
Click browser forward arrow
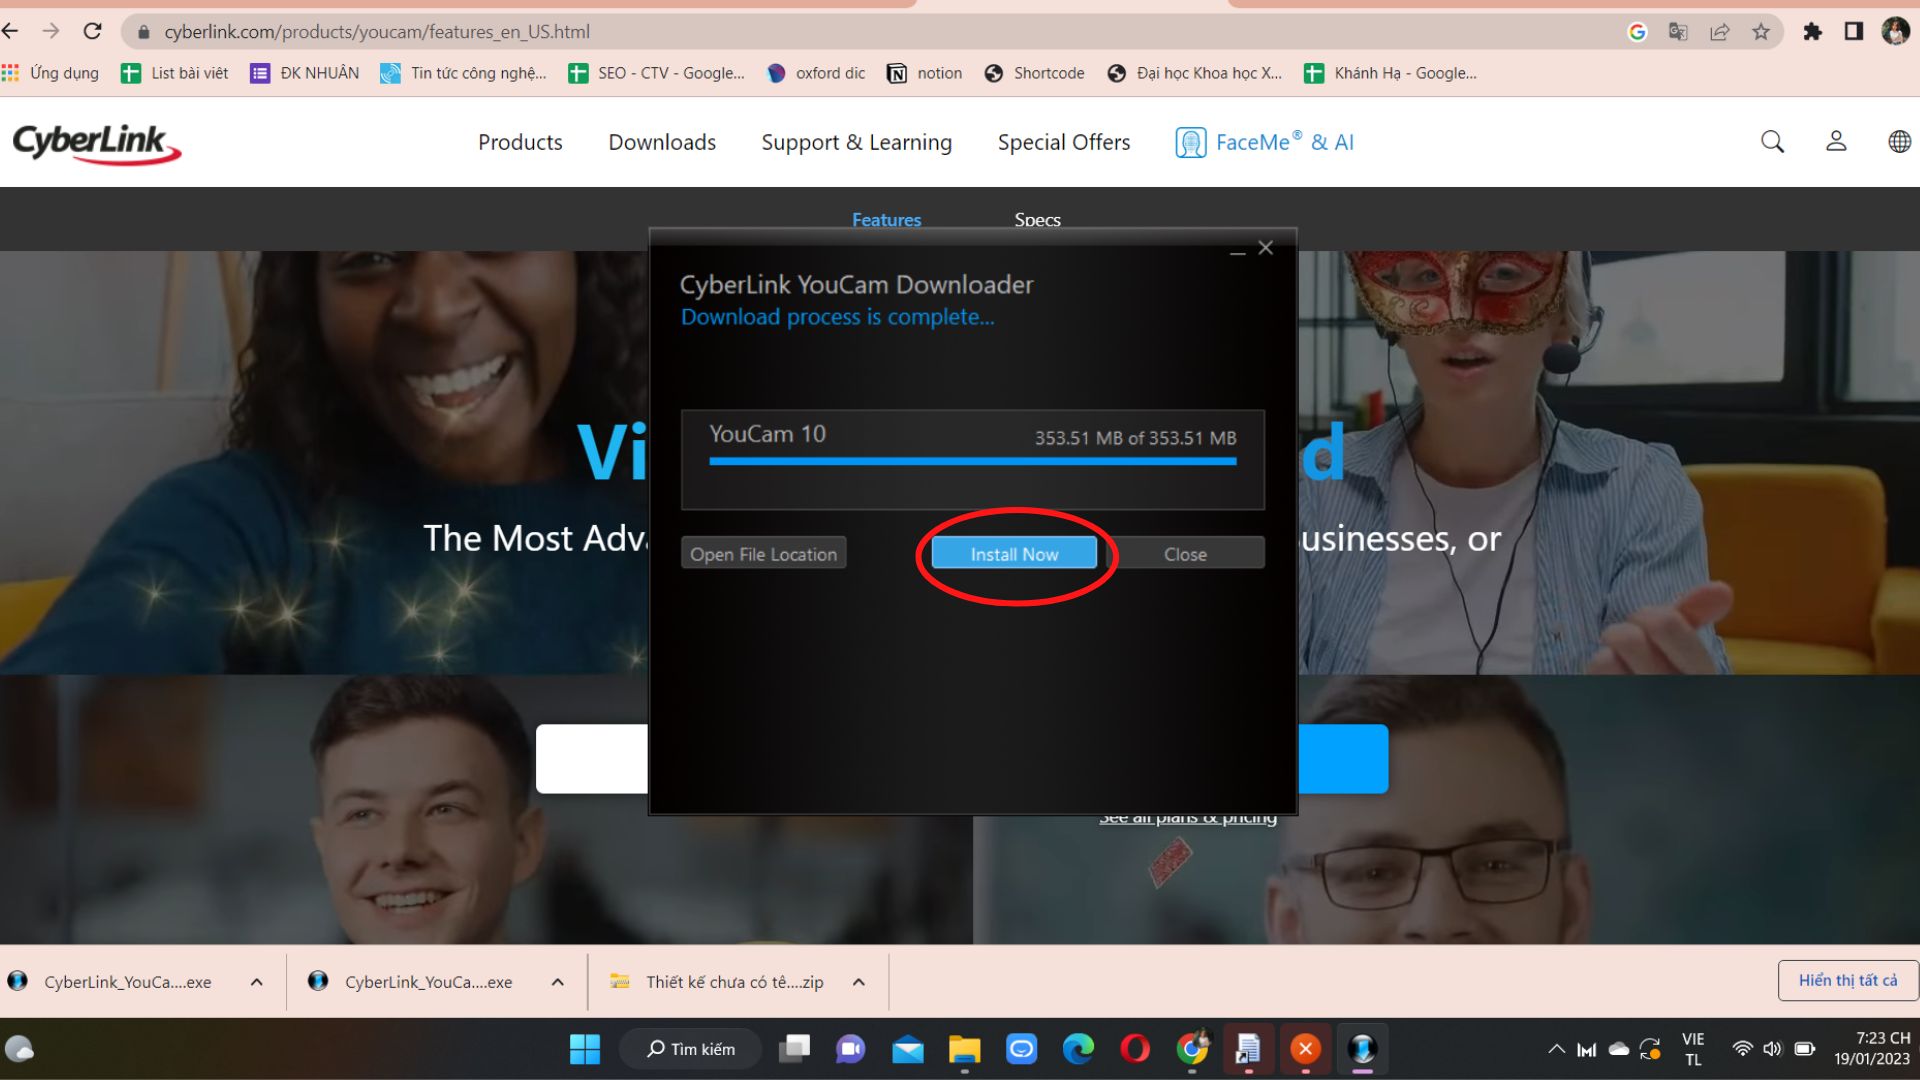click(x=51, y=32)
